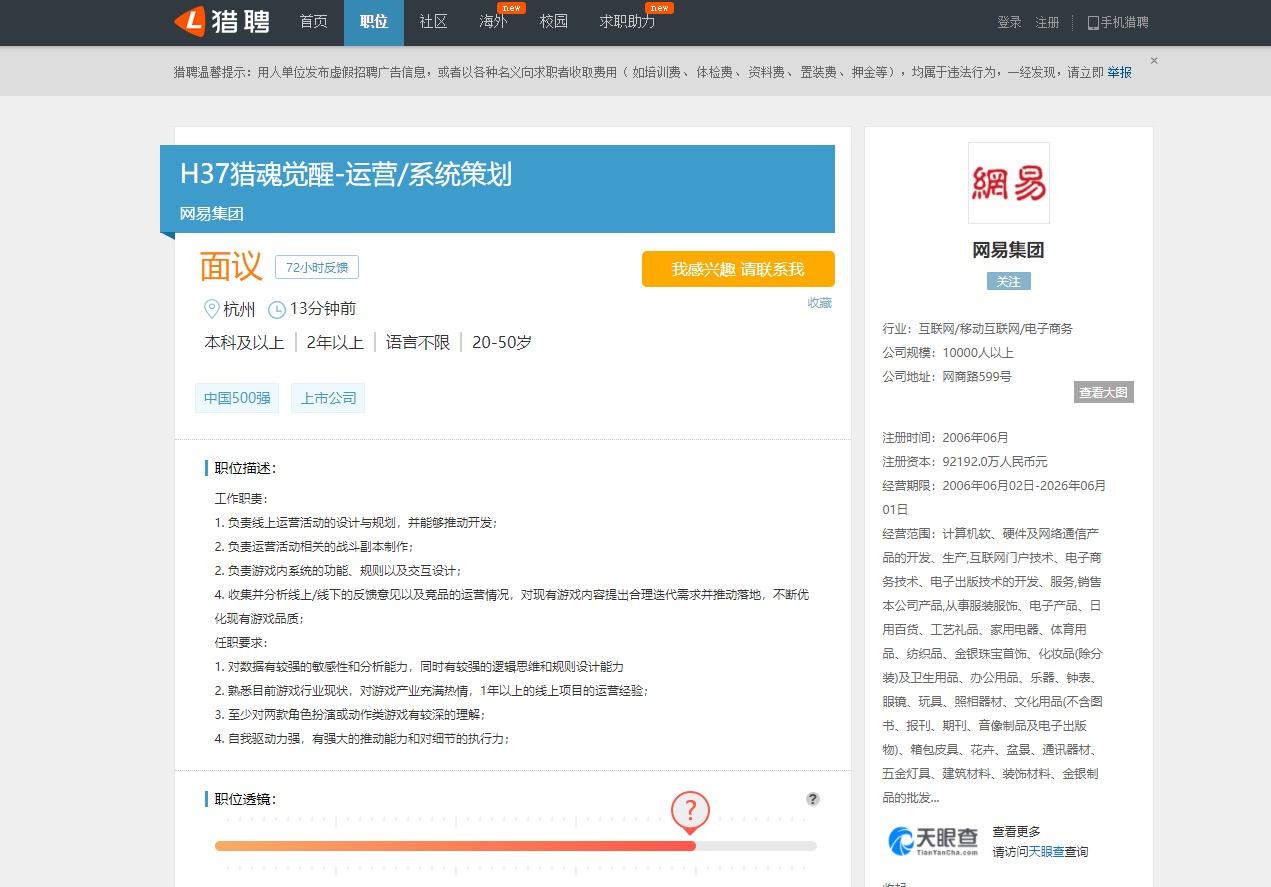Viewport: 1271px width, 887px height.
Task: Click 注册时间：2006年06月 text
Action: (946, 437)
